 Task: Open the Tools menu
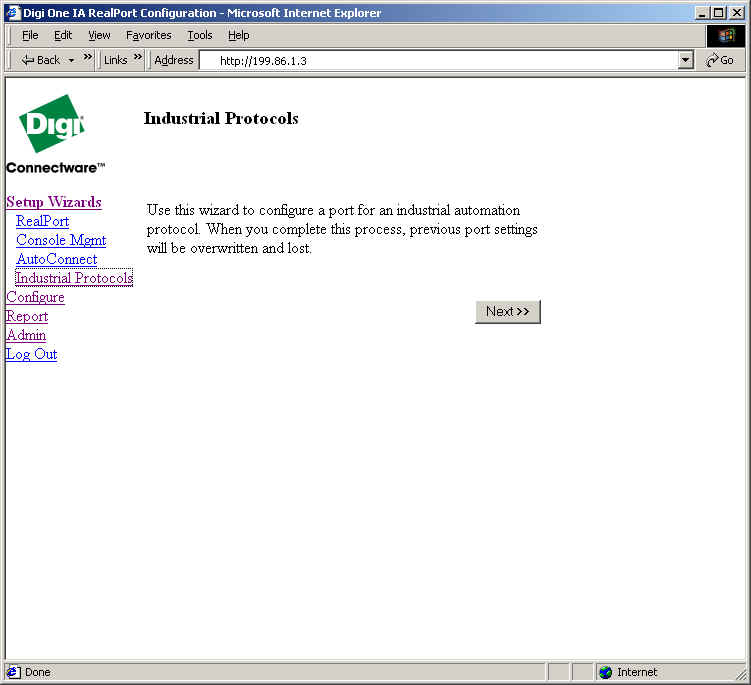200,35
